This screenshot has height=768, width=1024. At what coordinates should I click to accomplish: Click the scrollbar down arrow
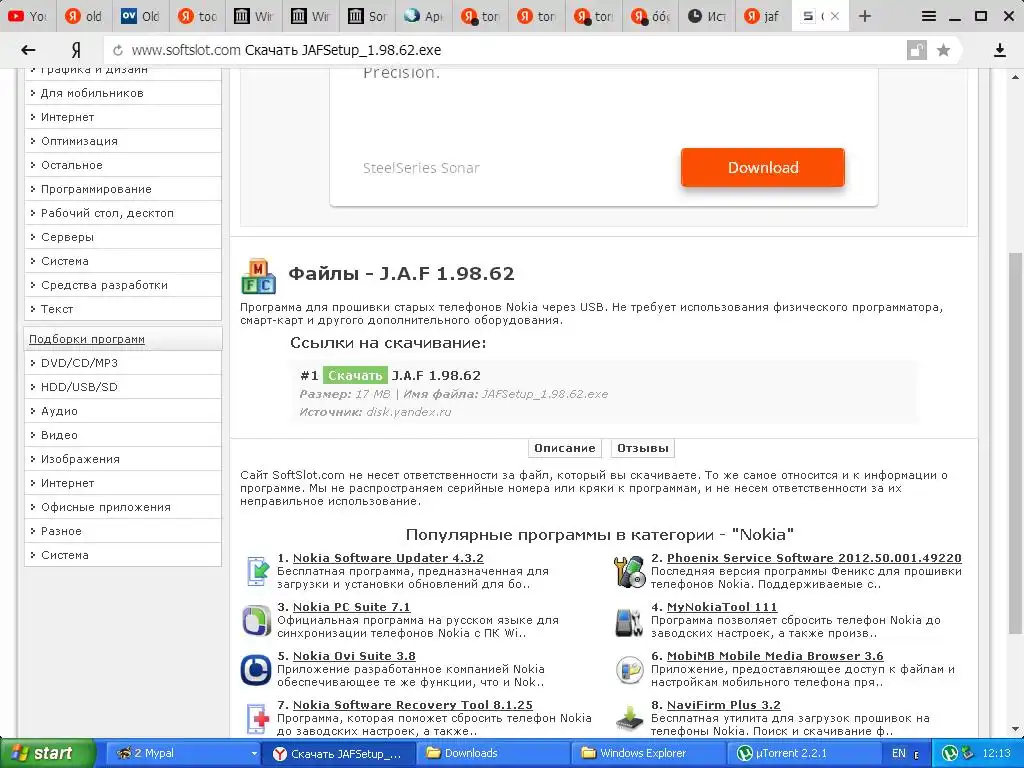[1015, 729]
